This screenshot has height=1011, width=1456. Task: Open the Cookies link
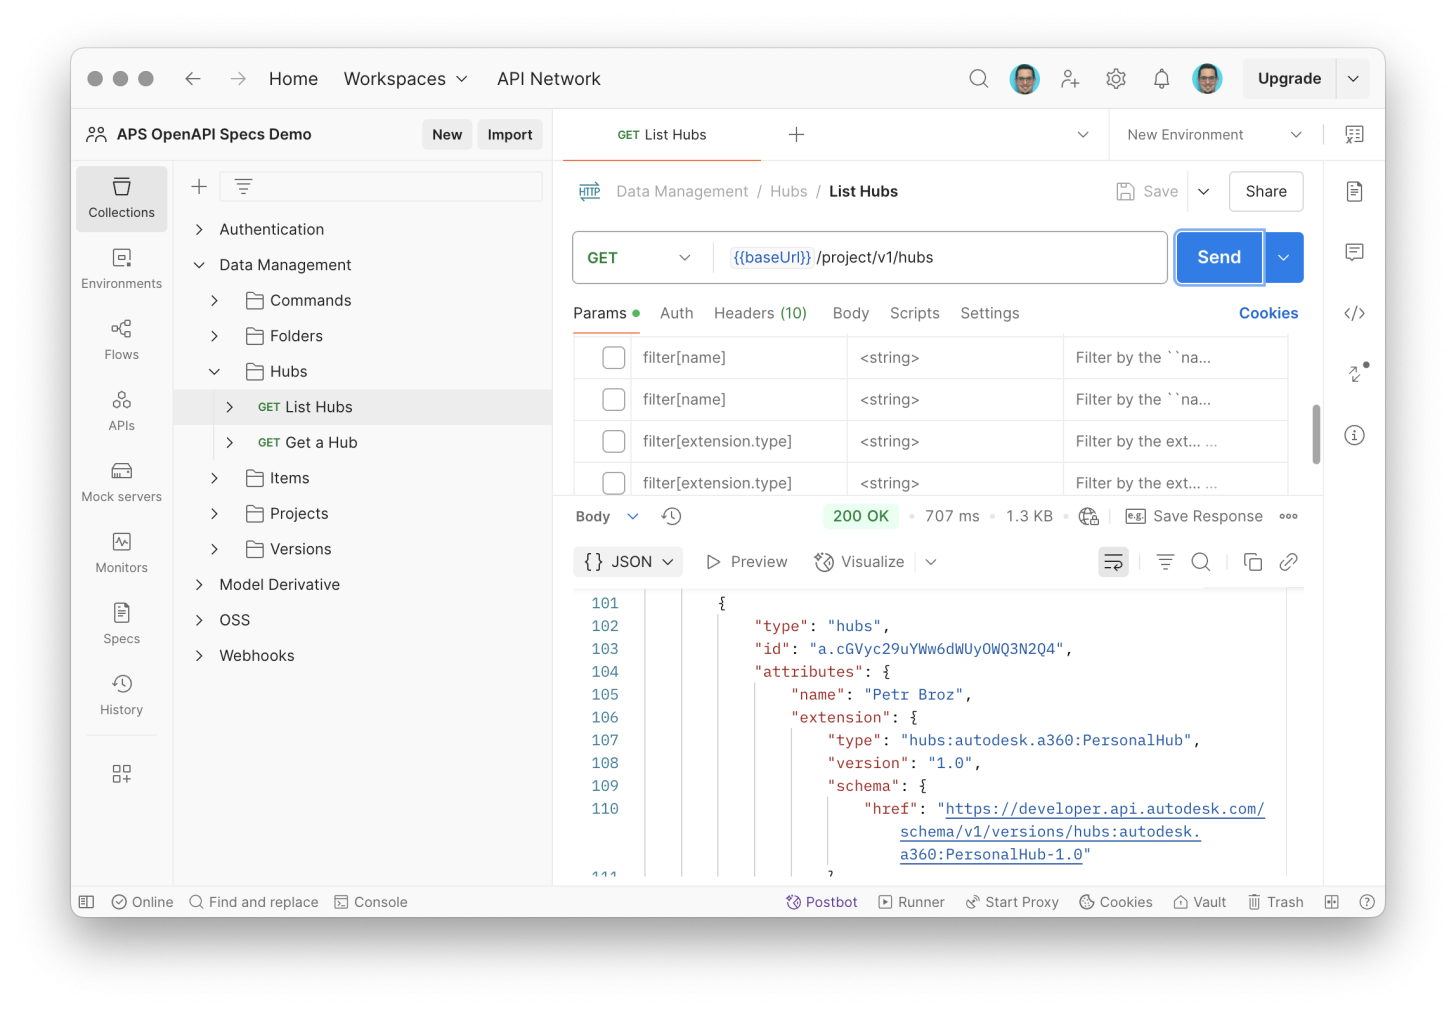tap(1268, 313)
